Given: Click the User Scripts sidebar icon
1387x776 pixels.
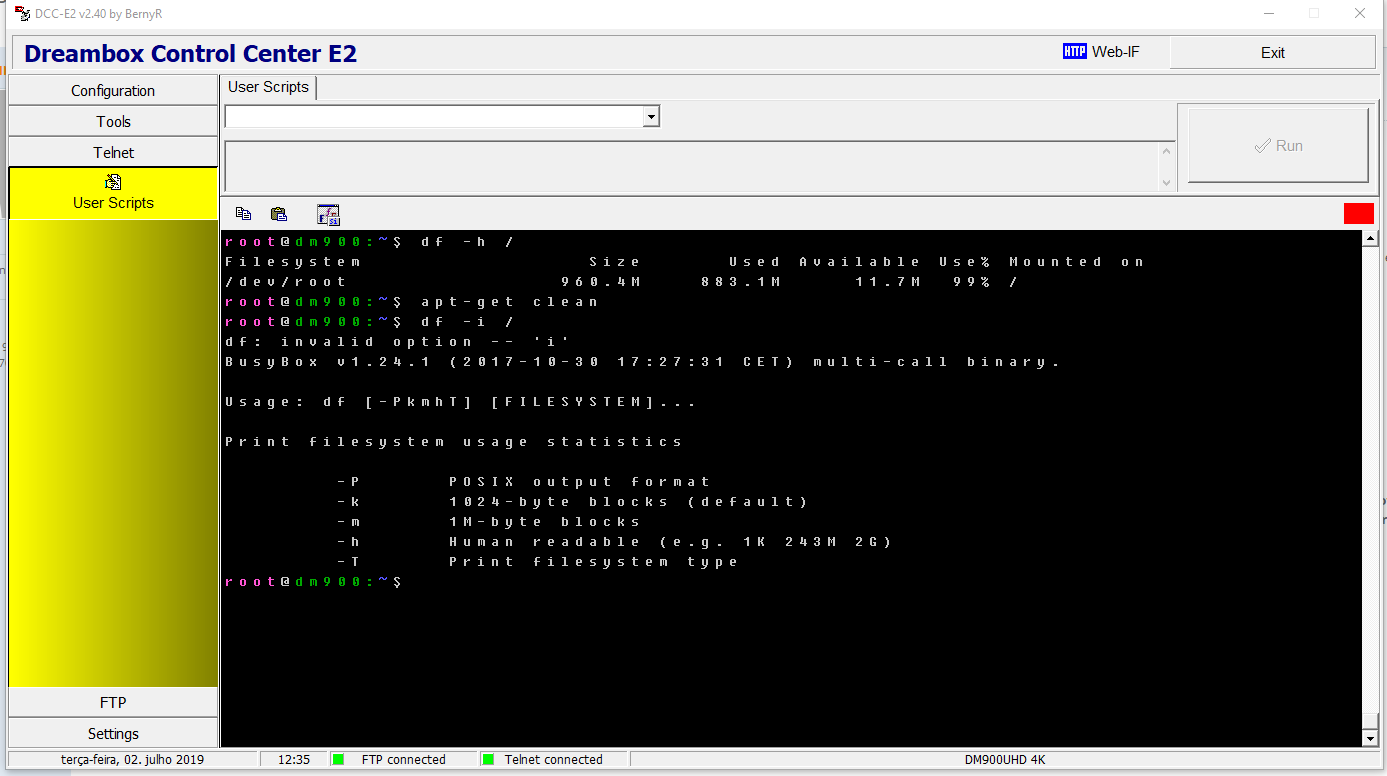Looking at the screenshot, I should point(113,182).
